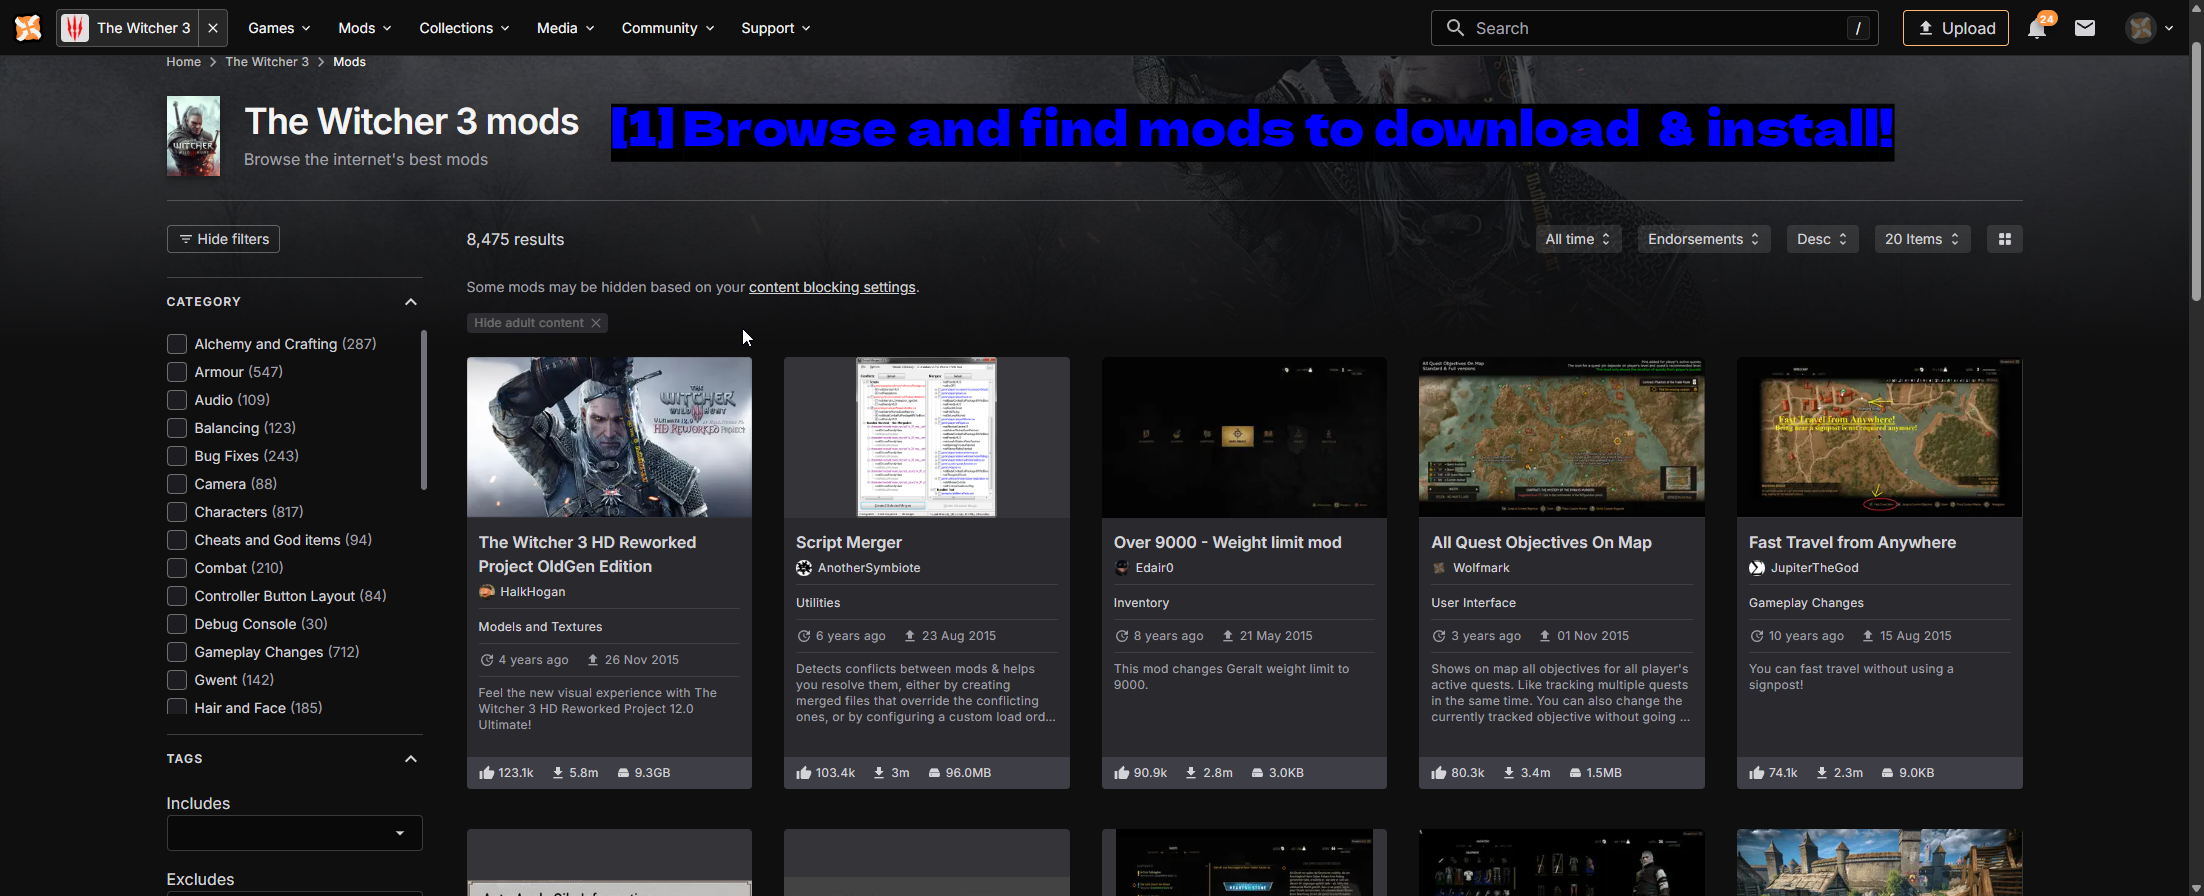Image resolution: width=2204 pixels, height=896 pixels.
Task: Go to Home breadcrumb link
Action: [183, 62]
